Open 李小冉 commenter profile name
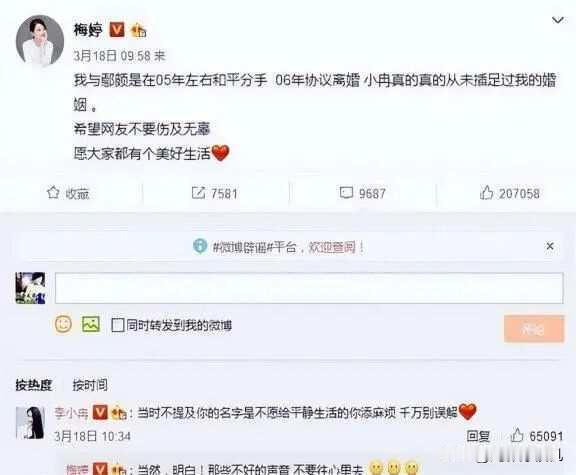 (71, 413)
